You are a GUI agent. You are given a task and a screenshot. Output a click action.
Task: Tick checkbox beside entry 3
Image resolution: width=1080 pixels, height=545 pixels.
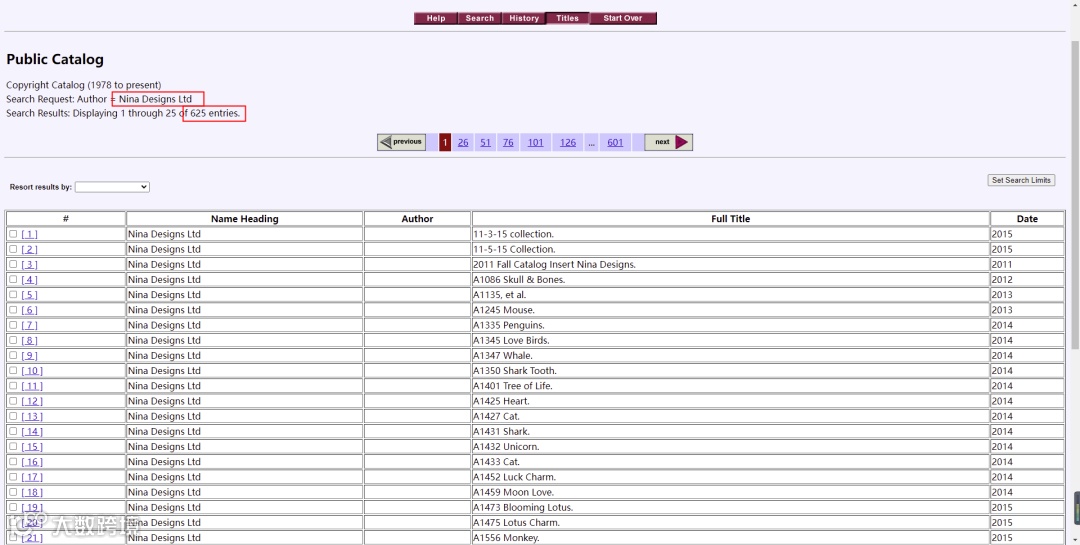pos(13,265)
